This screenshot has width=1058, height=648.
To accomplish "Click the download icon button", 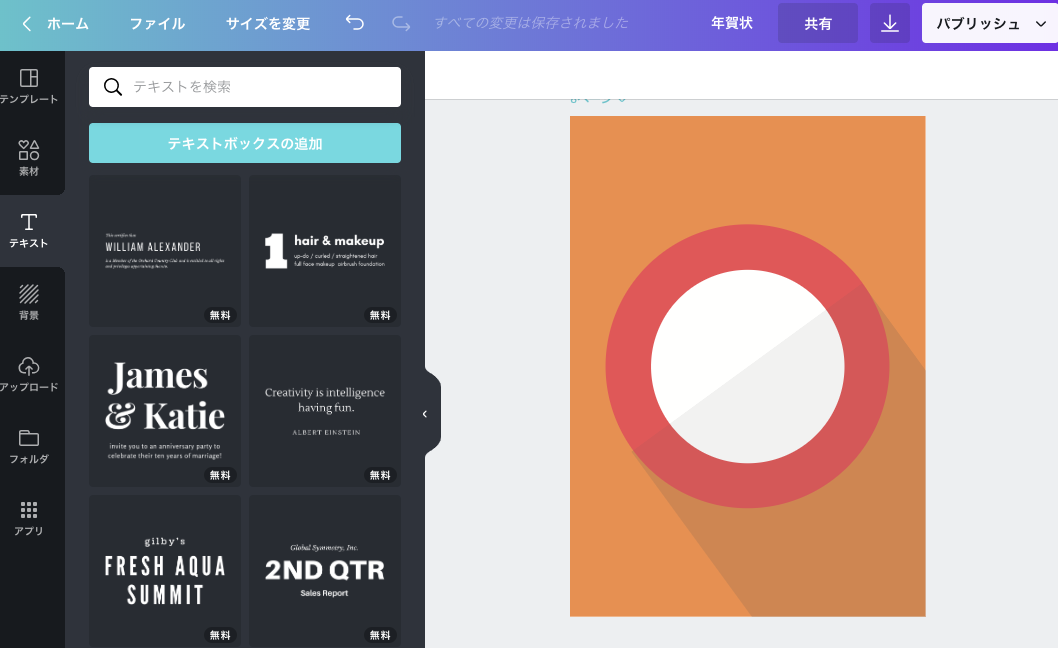I will pyautogui.click(x=890, y=23).
